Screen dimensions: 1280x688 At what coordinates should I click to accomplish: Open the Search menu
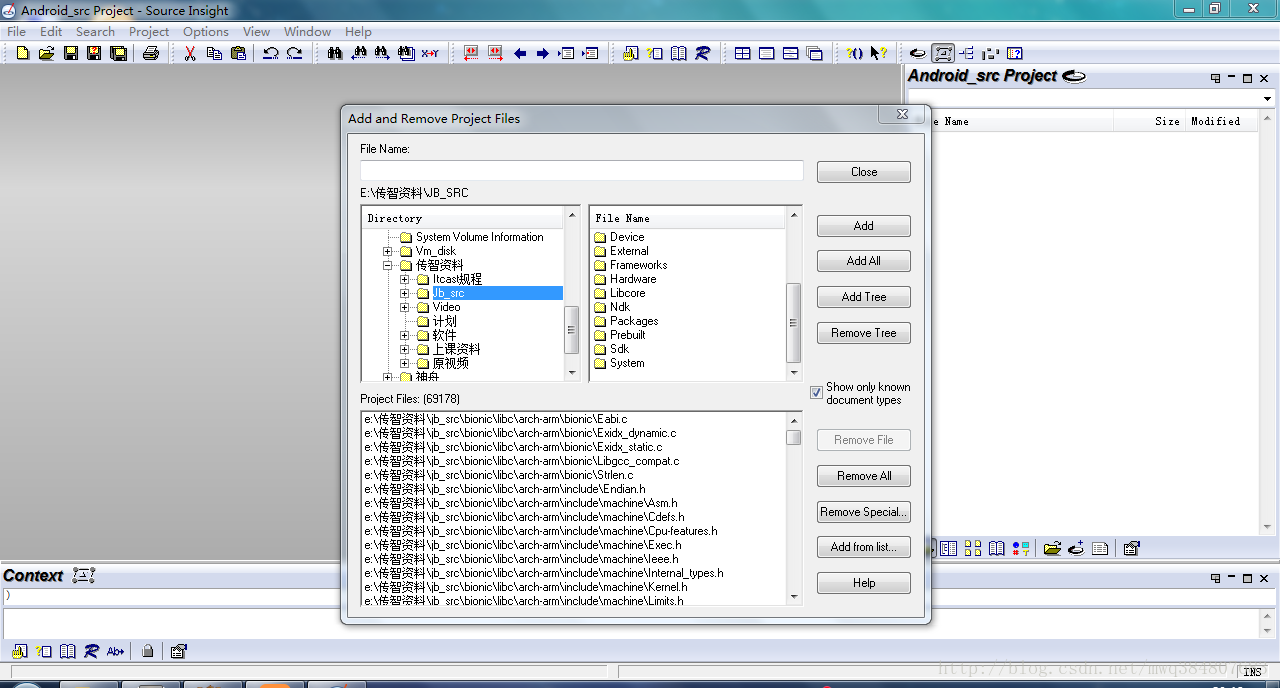tap(95, 31)
